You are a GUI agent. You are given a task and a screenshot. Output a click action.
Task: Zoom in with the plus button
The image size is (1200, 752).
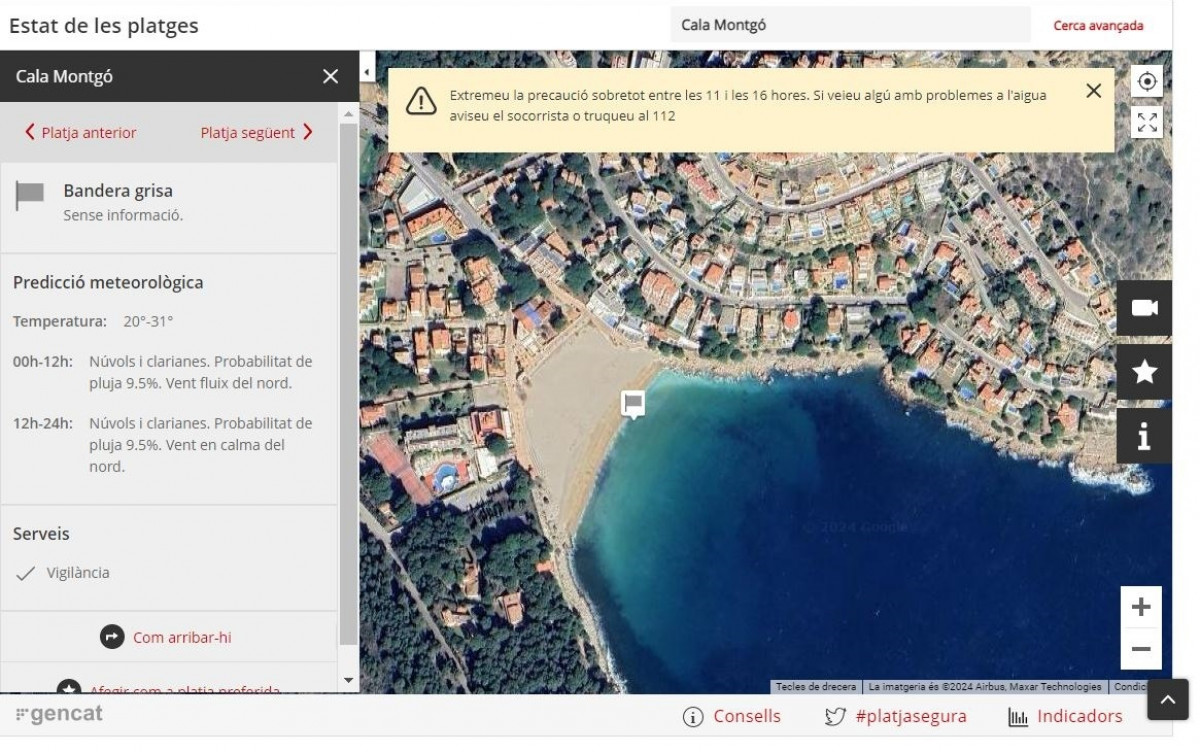pos(1141,607)
